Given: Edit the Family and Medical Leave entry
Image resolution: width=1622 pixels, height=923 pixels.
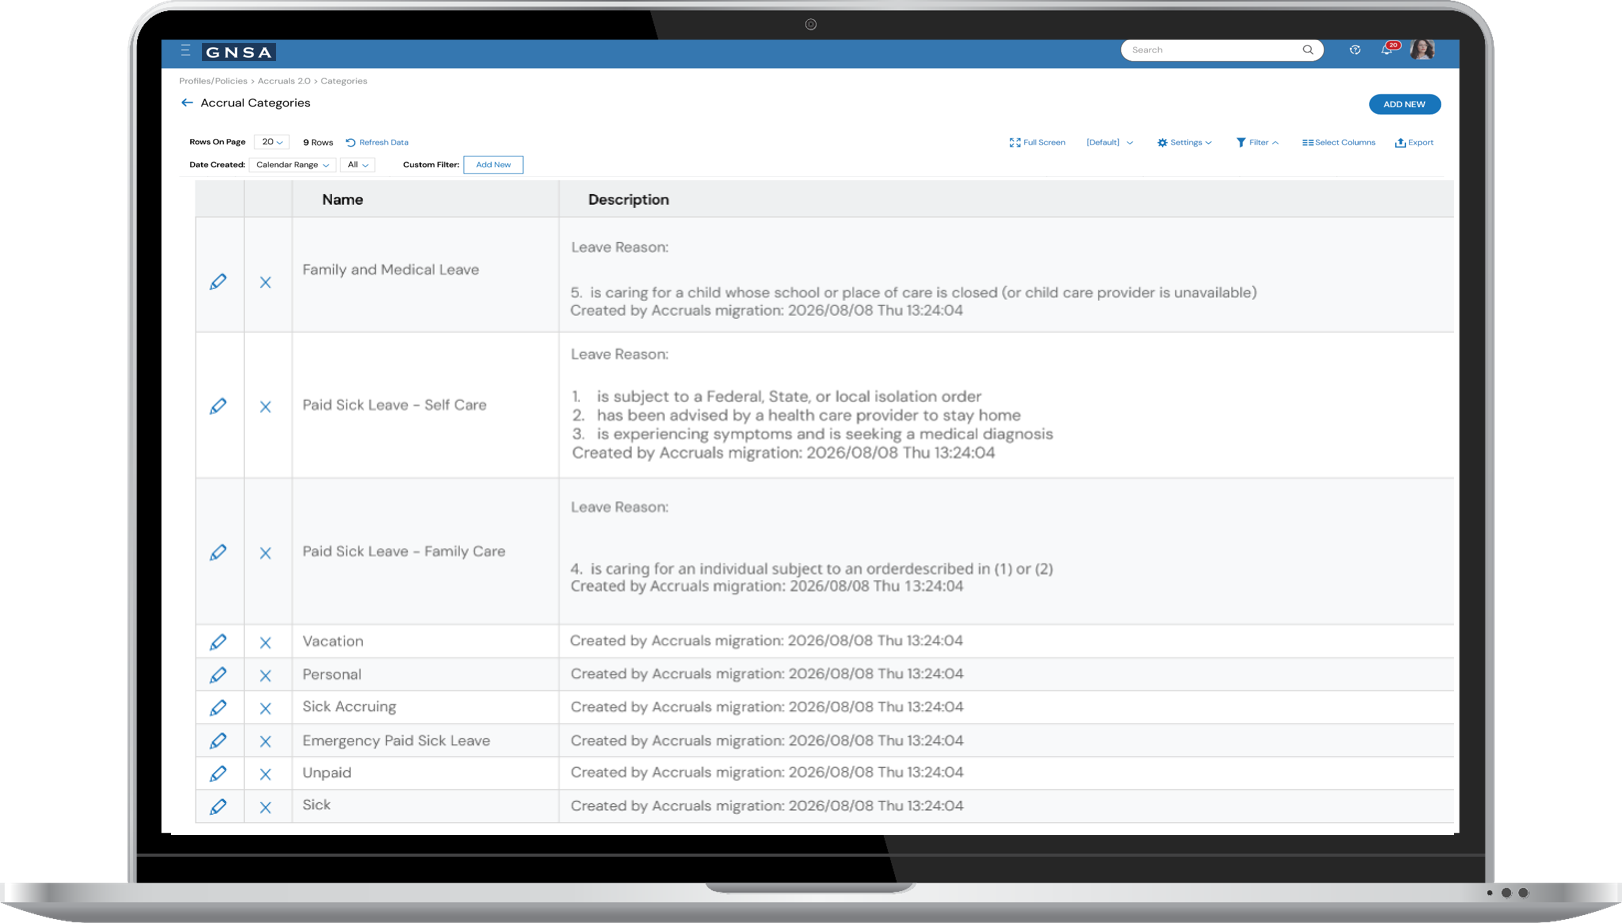Looking at the screenshot, I should pos(219,282).
